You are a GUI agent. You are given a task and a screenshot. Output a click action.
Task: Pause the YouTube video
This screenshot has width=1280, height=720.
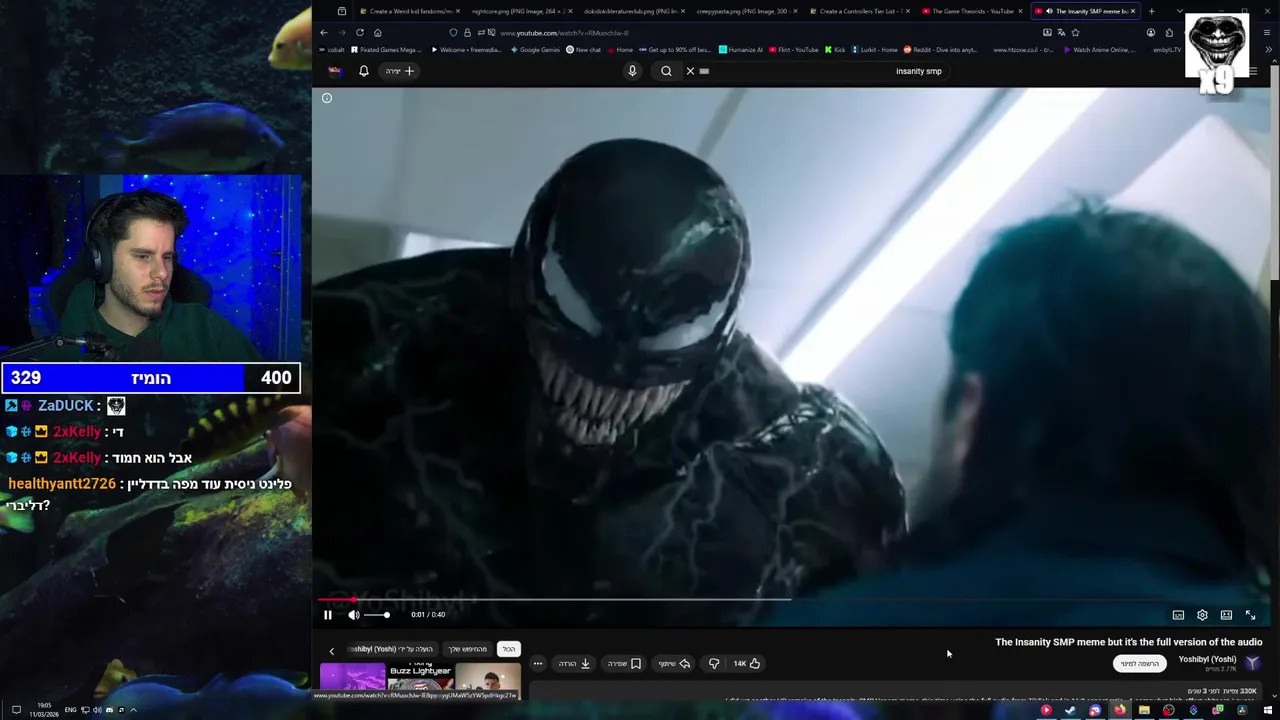[x=327, y=615]
